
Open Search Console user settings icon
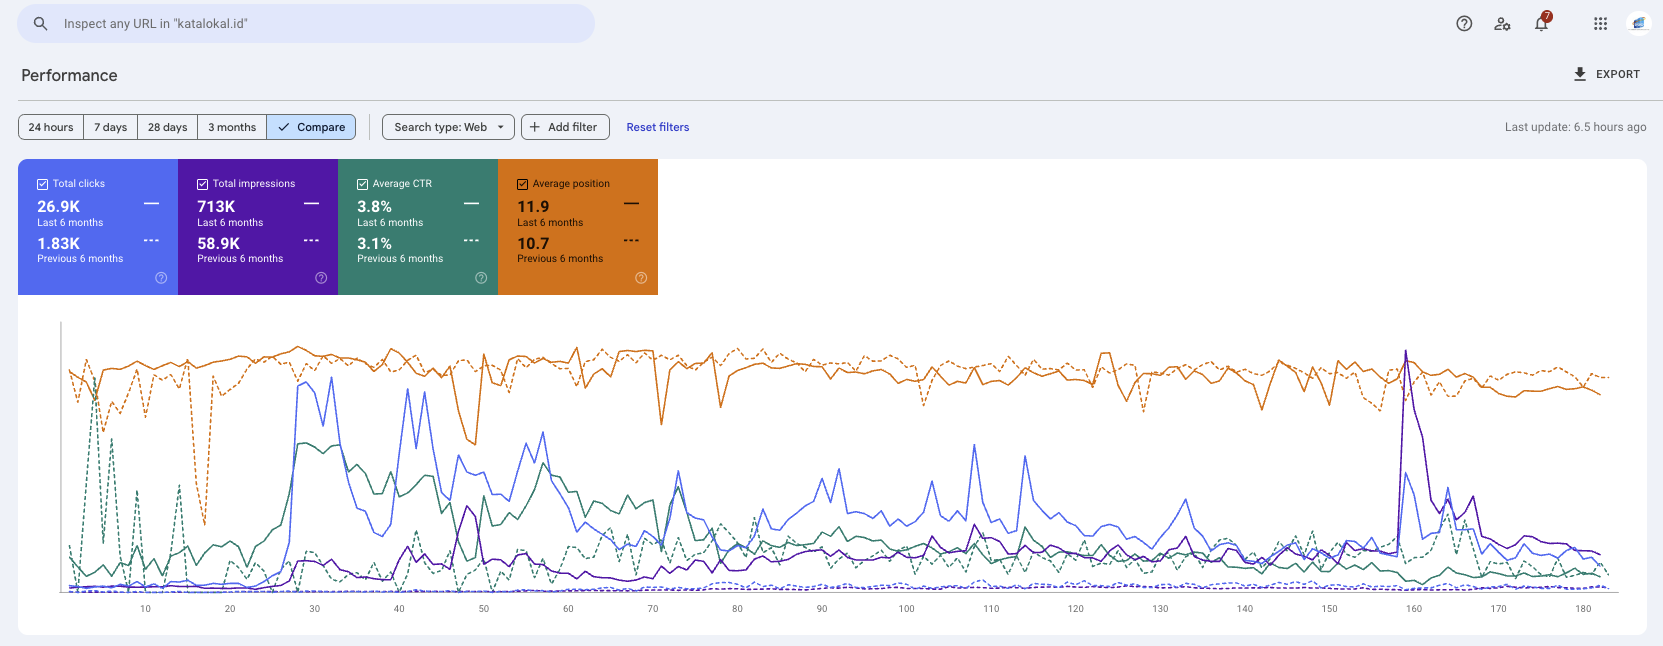(1502, 24)
